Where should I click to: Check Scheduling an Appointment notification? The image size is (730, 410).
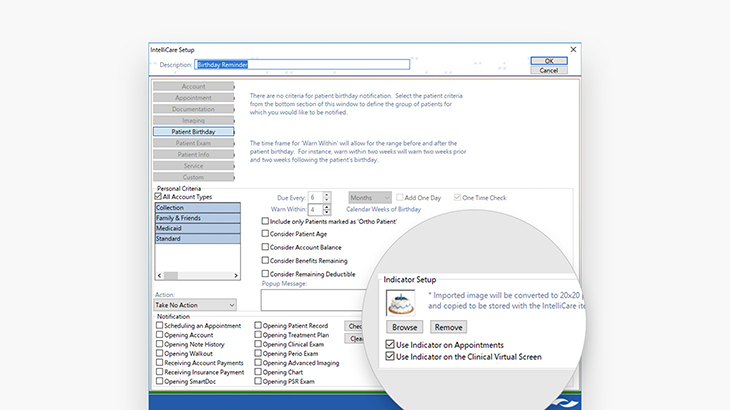159,325
